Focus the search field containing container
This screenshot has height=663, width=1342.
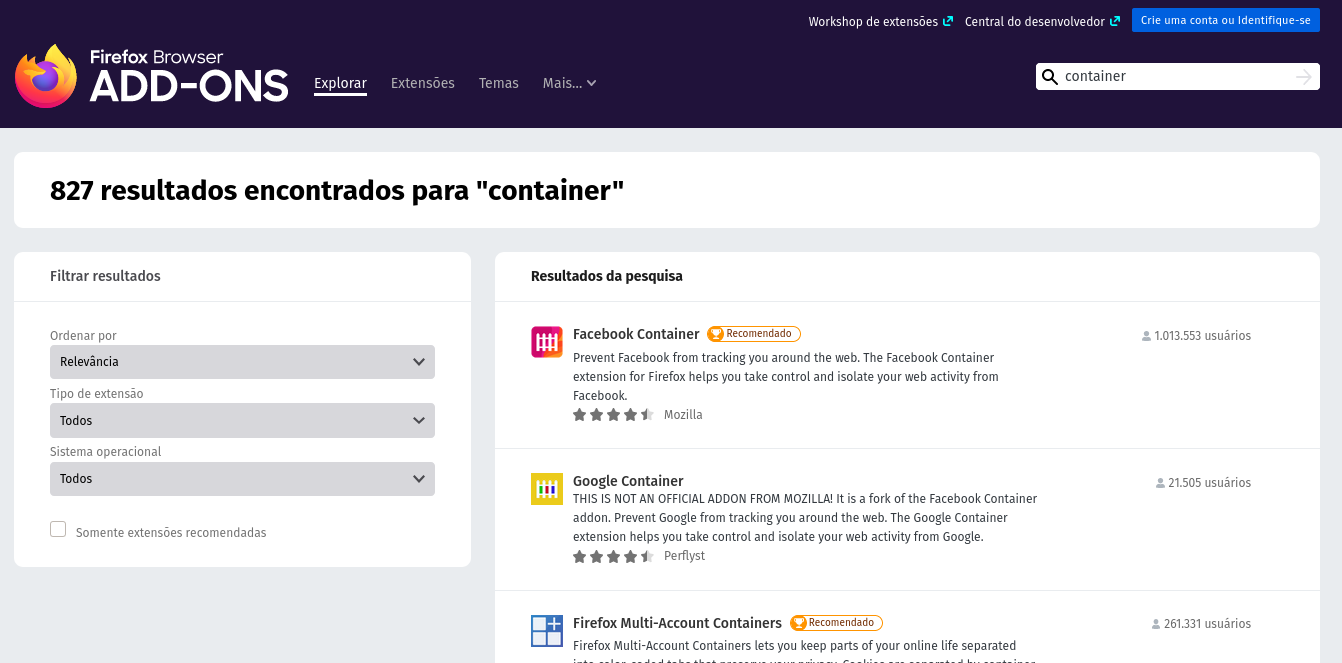tap(1176, 77)
